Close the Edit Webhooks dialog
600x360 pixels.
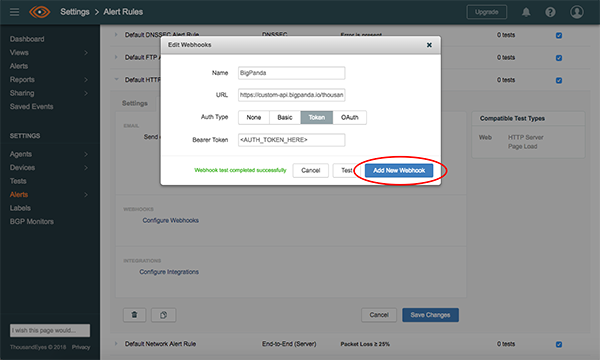tap(429, 45)
